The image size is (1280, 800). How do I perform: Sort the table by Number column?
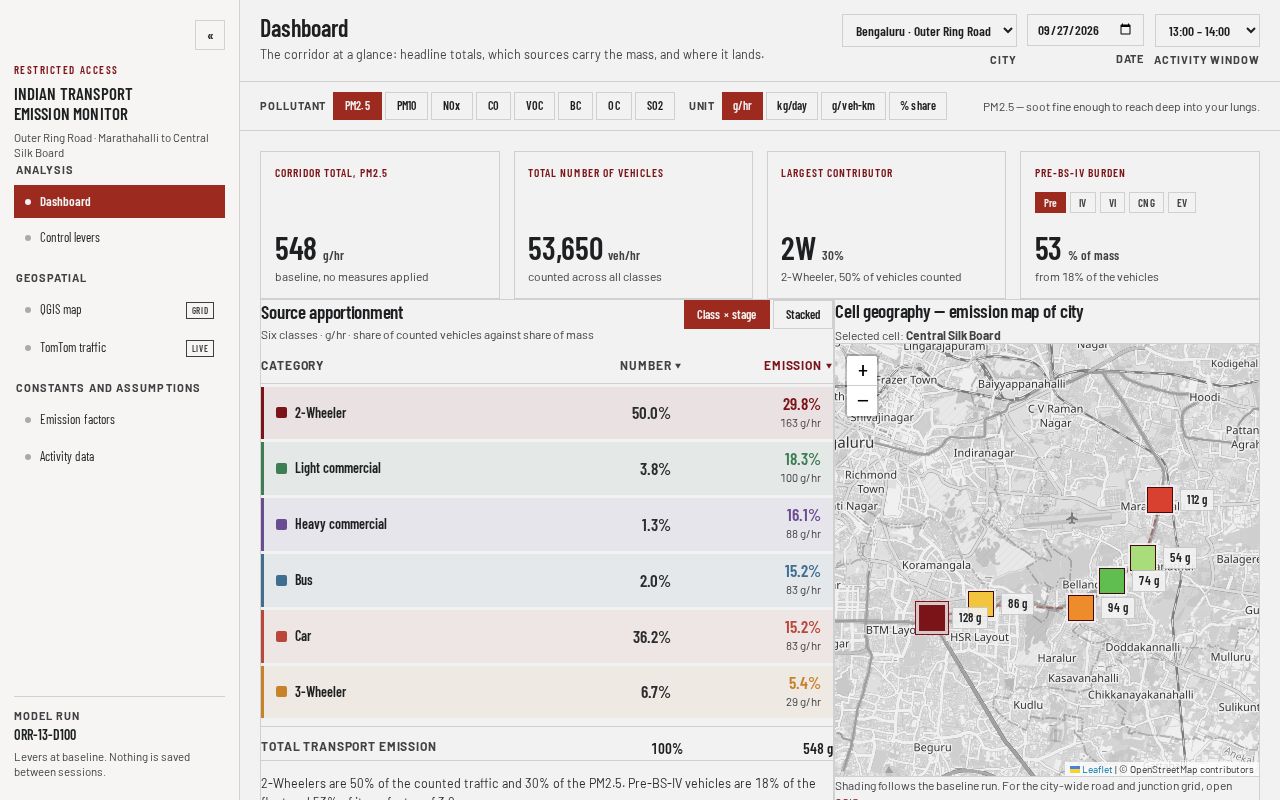650,366
